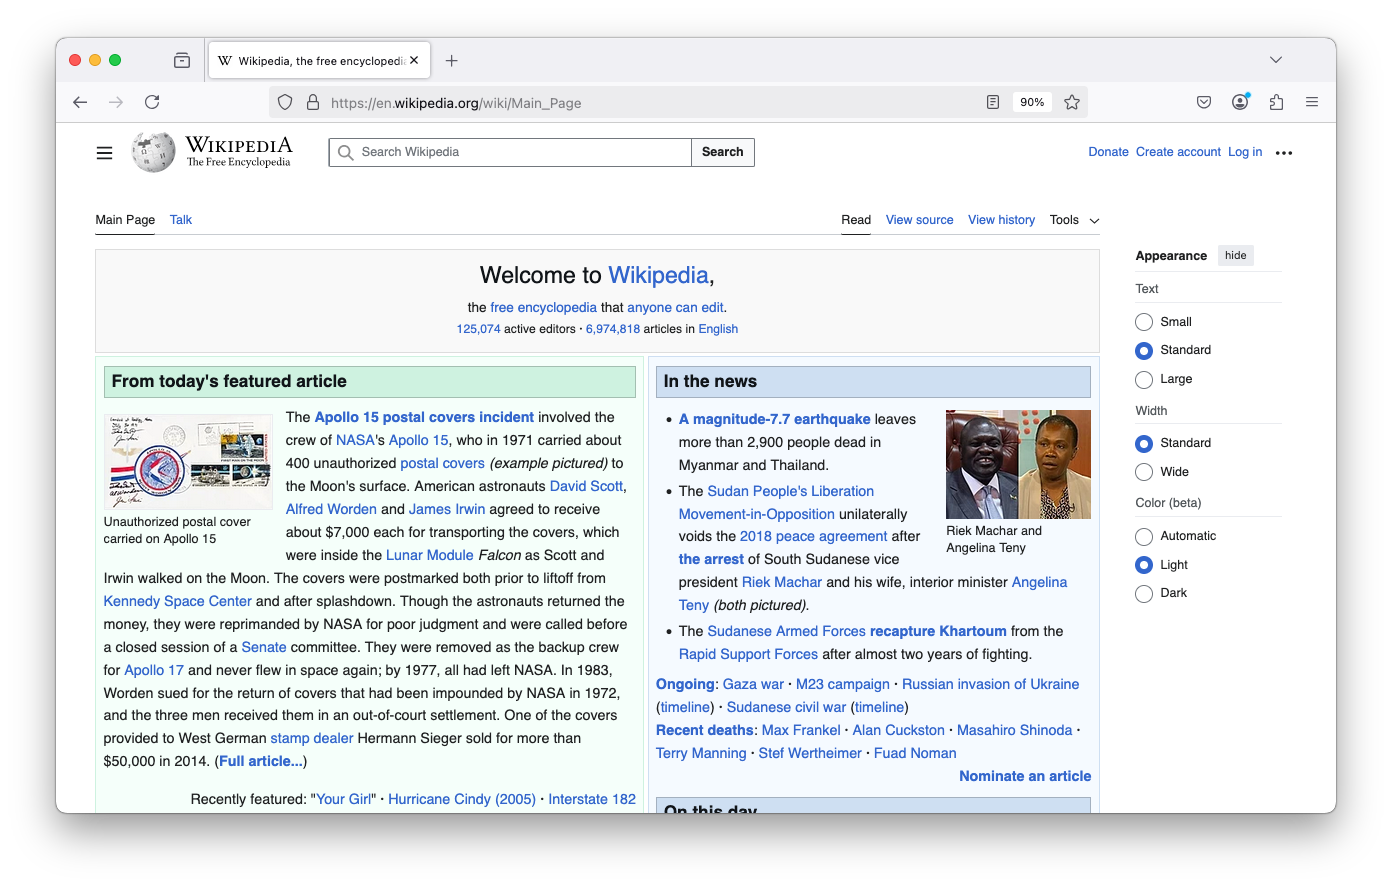Open the Pocket save icon in toolbar
1392x887 pixels.
[x=1204, y=102]
